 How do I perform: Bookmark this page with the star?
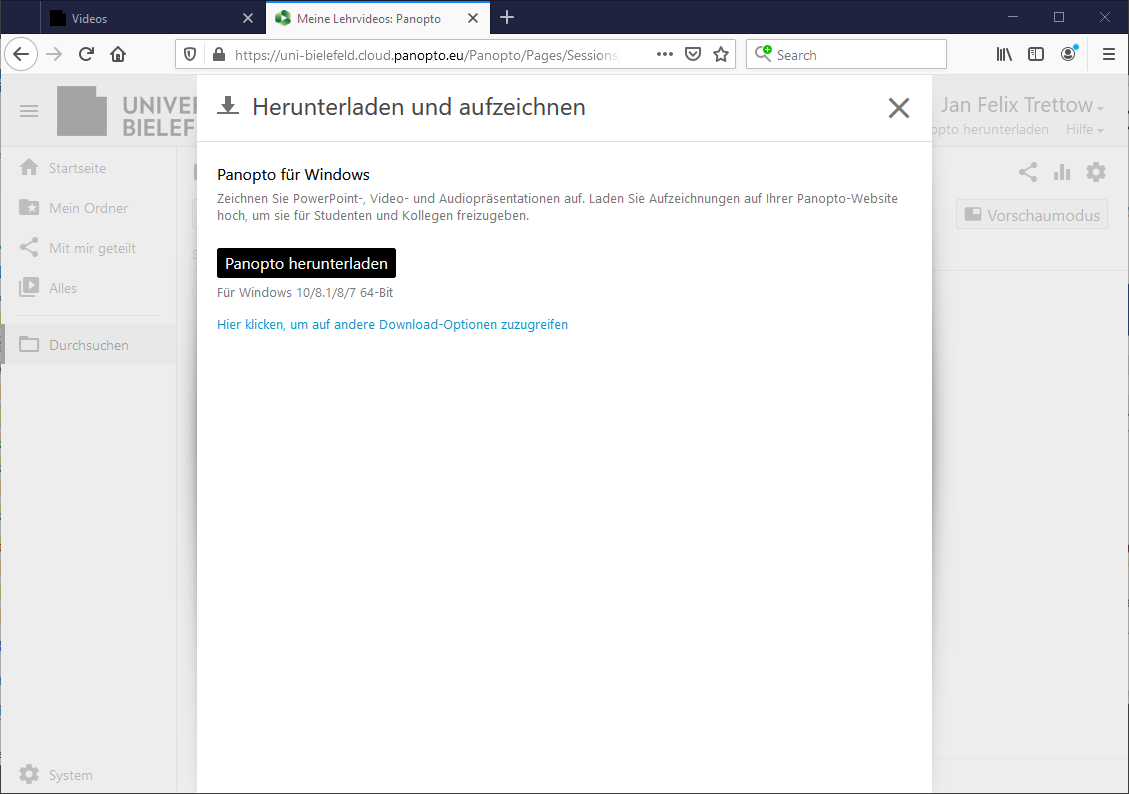721,55
